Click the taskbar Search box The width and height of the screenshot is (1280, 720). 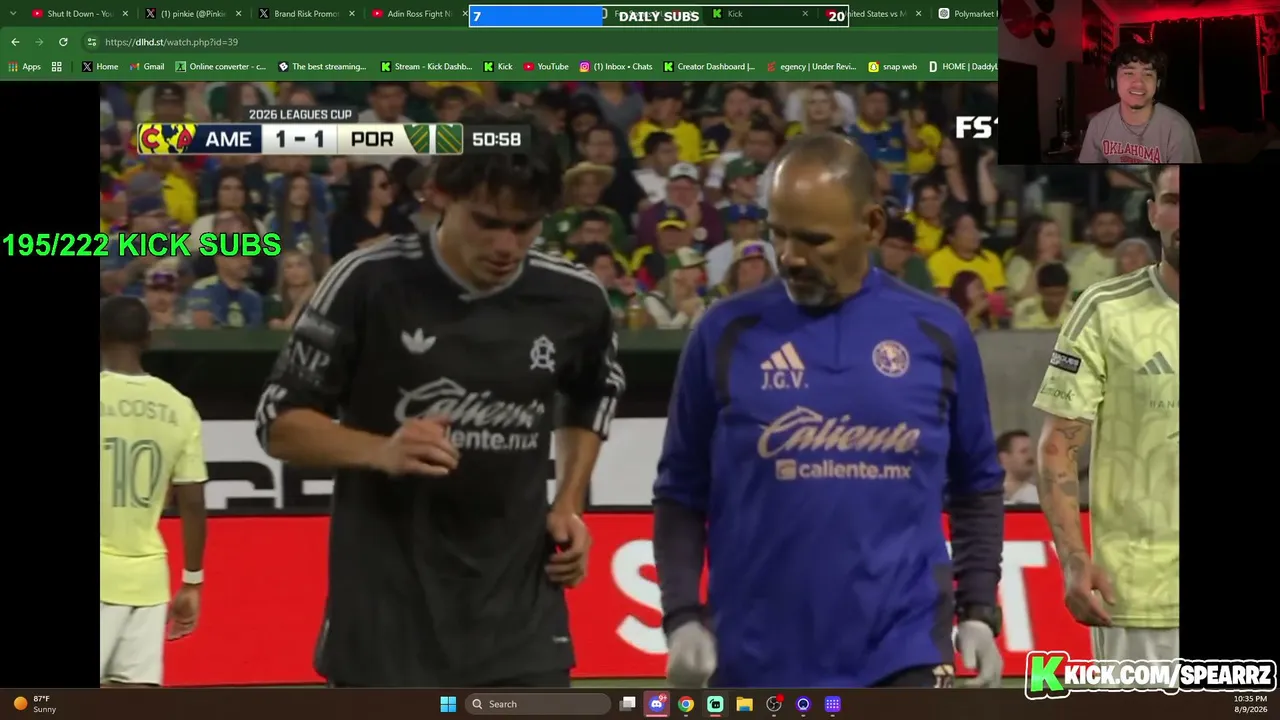tap(540, 704)
